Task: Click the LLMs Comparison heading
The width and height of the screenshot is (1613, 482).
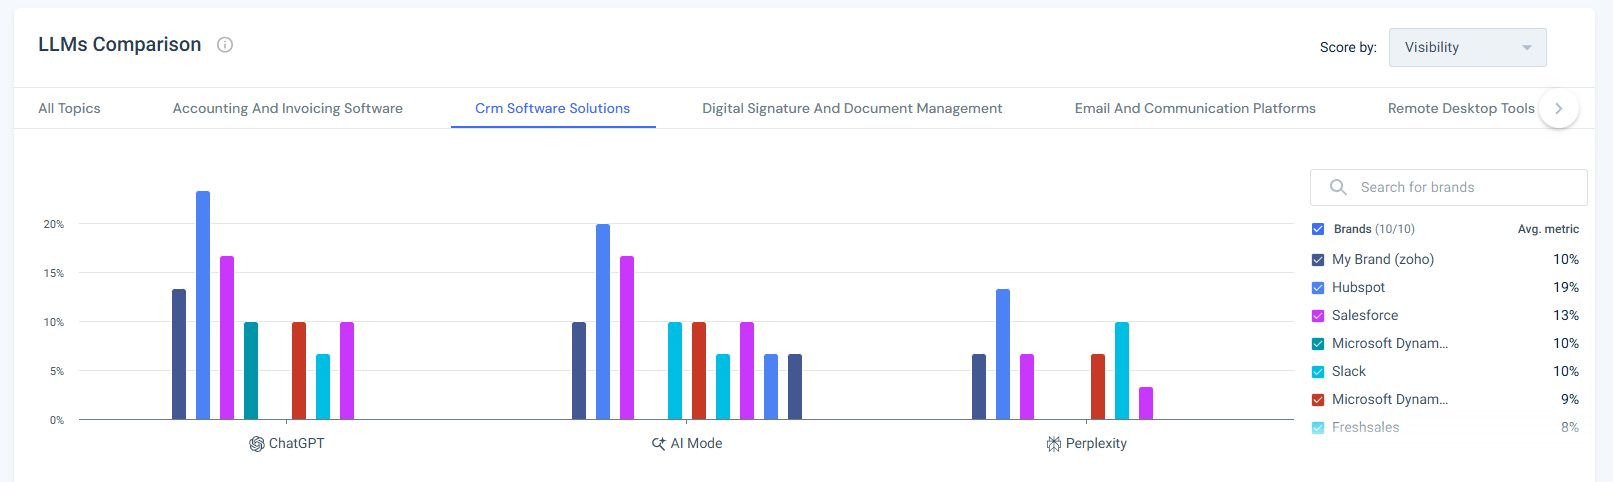Action: pos(120,44)
